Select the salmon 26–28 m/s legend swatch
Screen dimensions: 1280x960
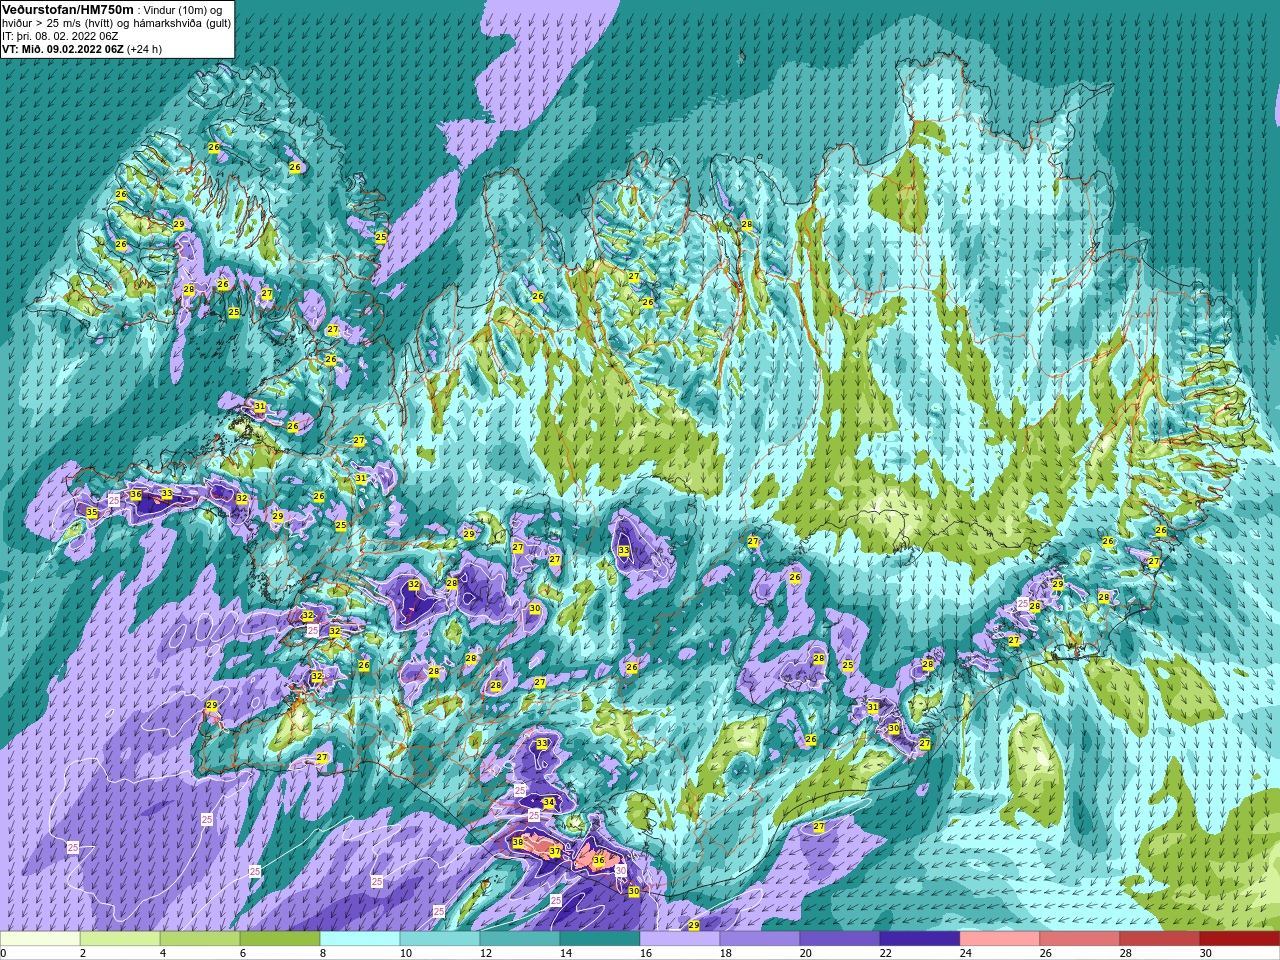1080,939
